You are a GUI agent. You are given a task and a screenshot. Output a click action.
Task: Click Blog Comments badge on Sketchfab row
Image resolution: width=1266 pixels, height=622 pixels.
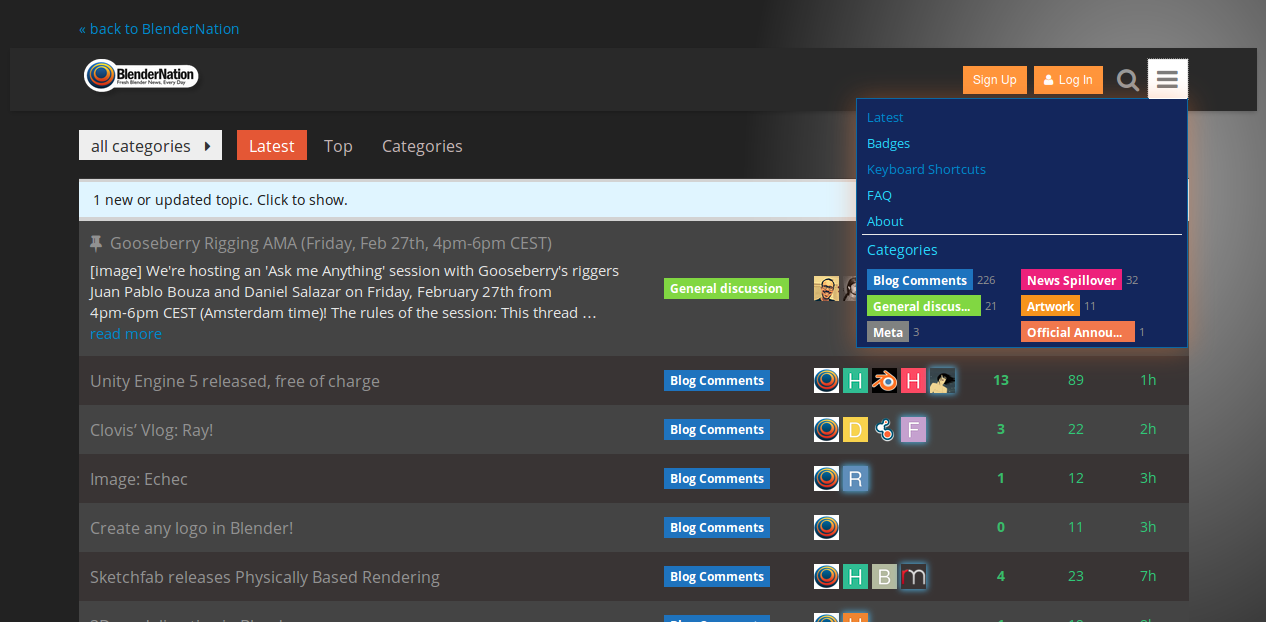[717, 576]
